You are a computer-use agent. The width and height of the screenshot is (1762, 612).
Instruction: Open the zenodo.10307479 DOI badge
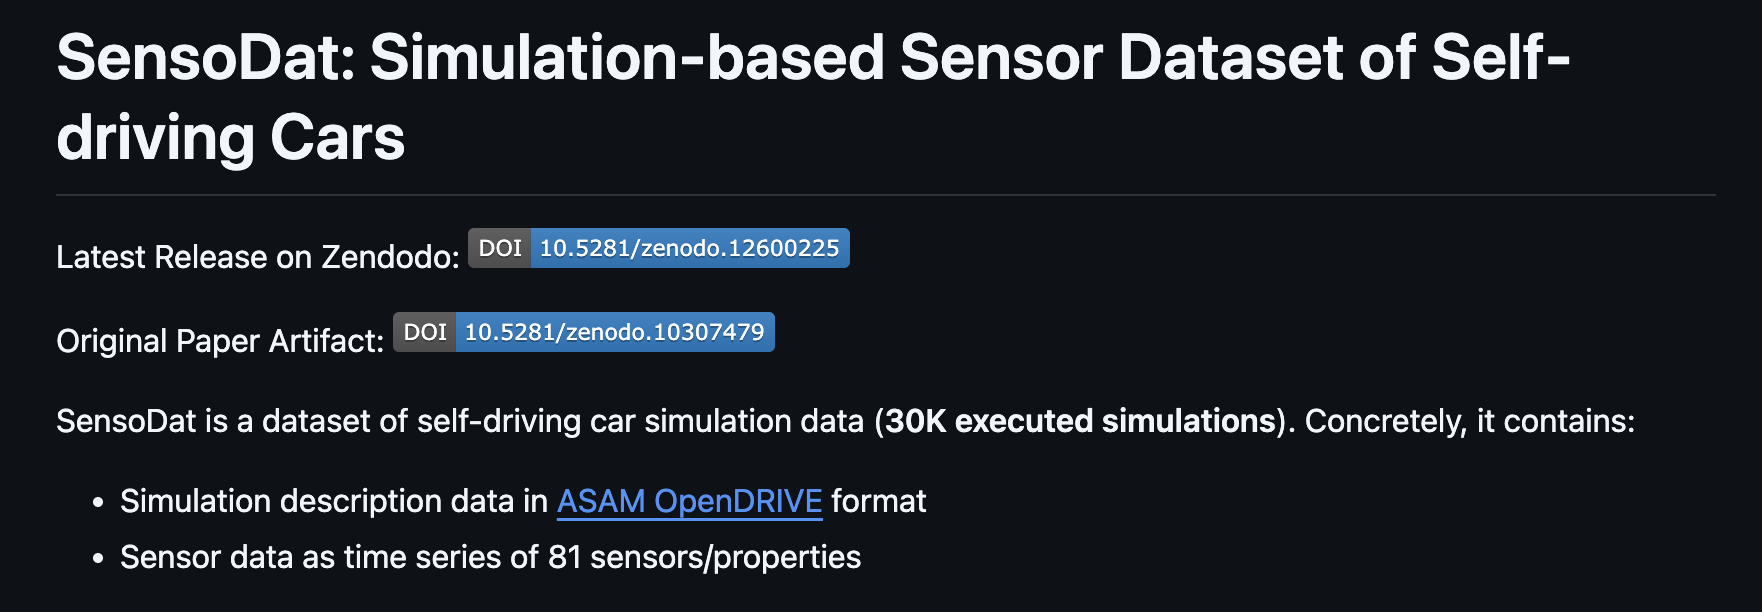(584, 332)
